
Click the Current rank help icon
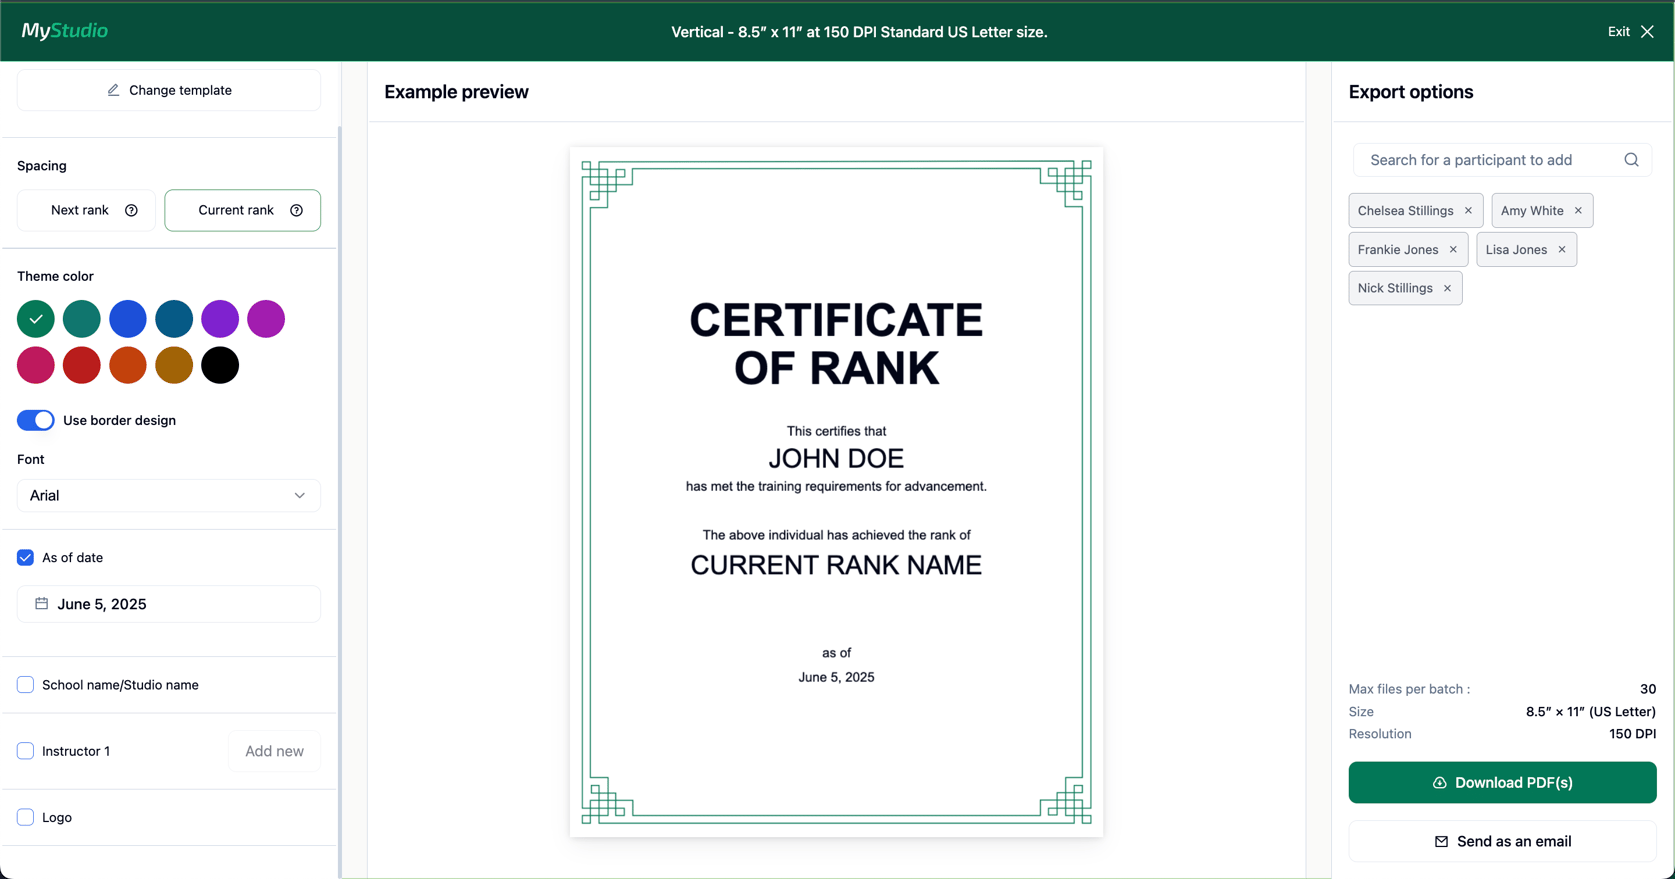point(296,210)
